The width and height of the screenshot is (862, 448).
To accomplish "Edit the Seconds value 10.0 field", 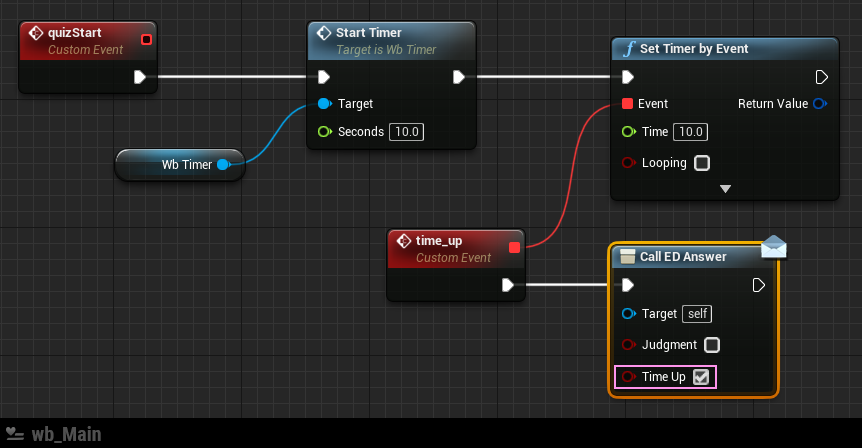I will pos(407,132).
